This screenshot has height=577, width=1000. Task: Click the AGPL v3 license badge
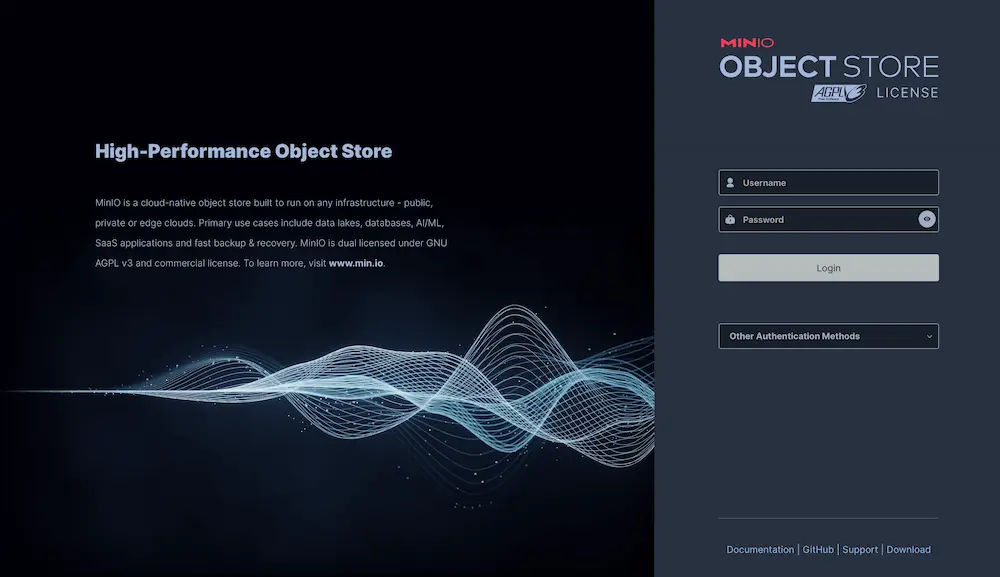tap(838, 93)
